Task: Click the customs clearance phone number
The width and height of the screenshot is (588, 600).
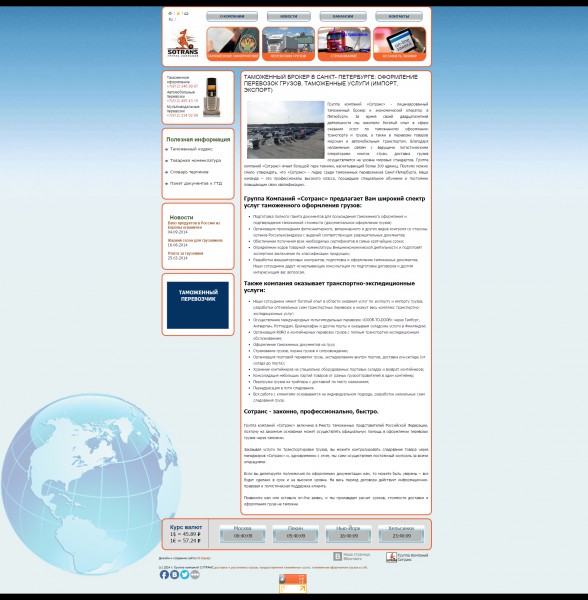Action: click(x=182, y=86)
